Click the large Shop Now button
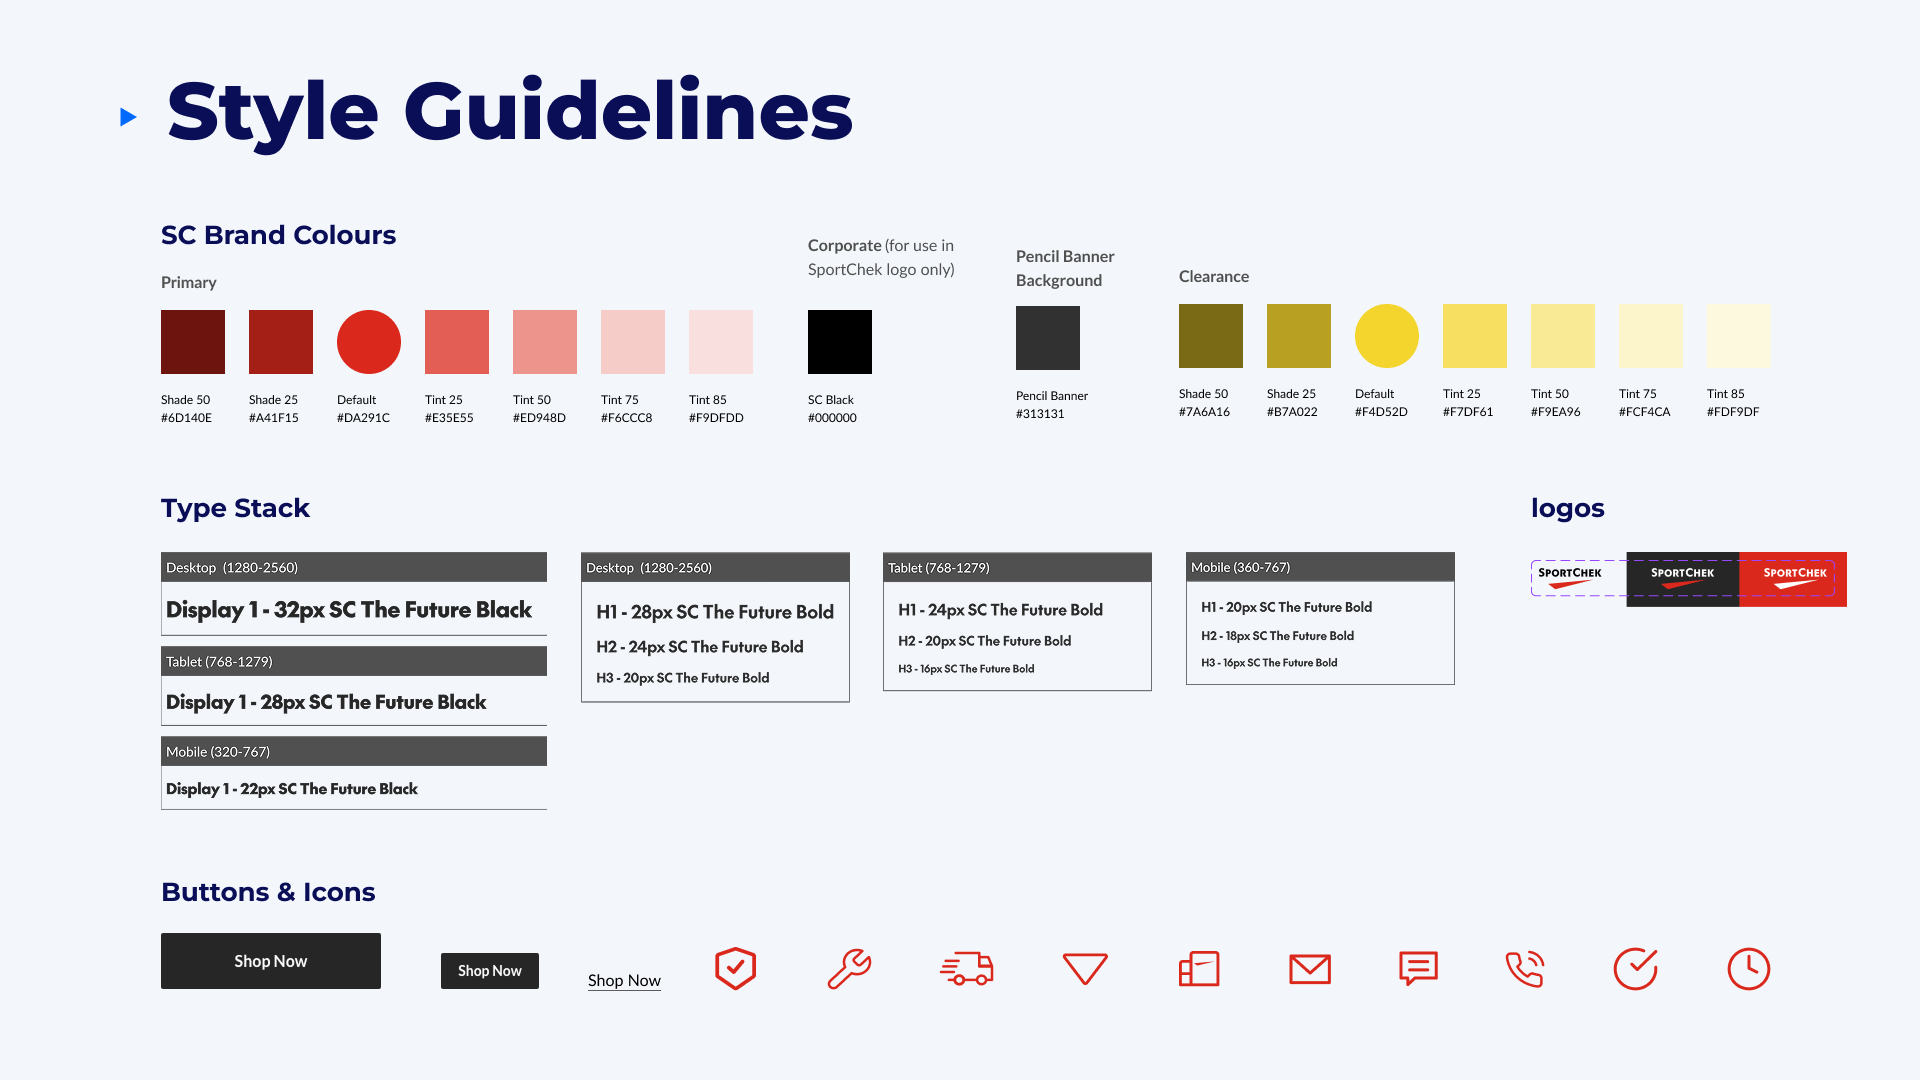The height and width of the screenshot is (1080, 1920). point(271,961)
